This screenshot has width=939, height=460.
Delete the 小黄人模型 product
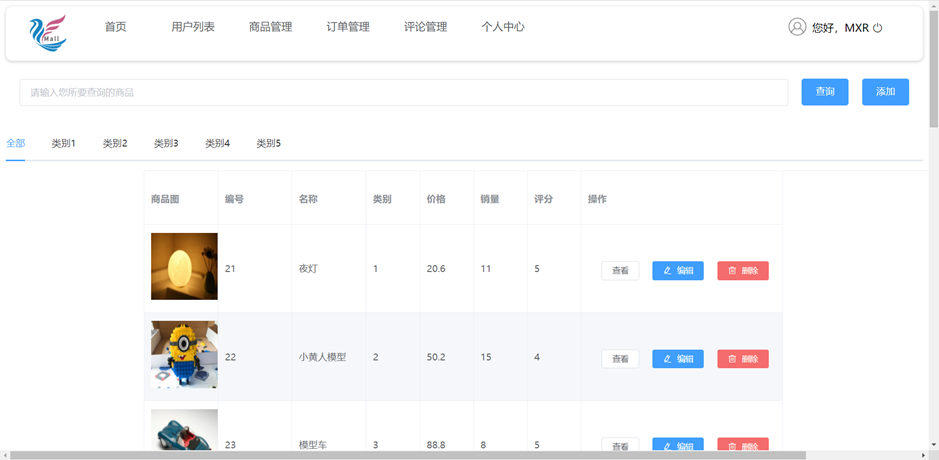click(743, 359)
